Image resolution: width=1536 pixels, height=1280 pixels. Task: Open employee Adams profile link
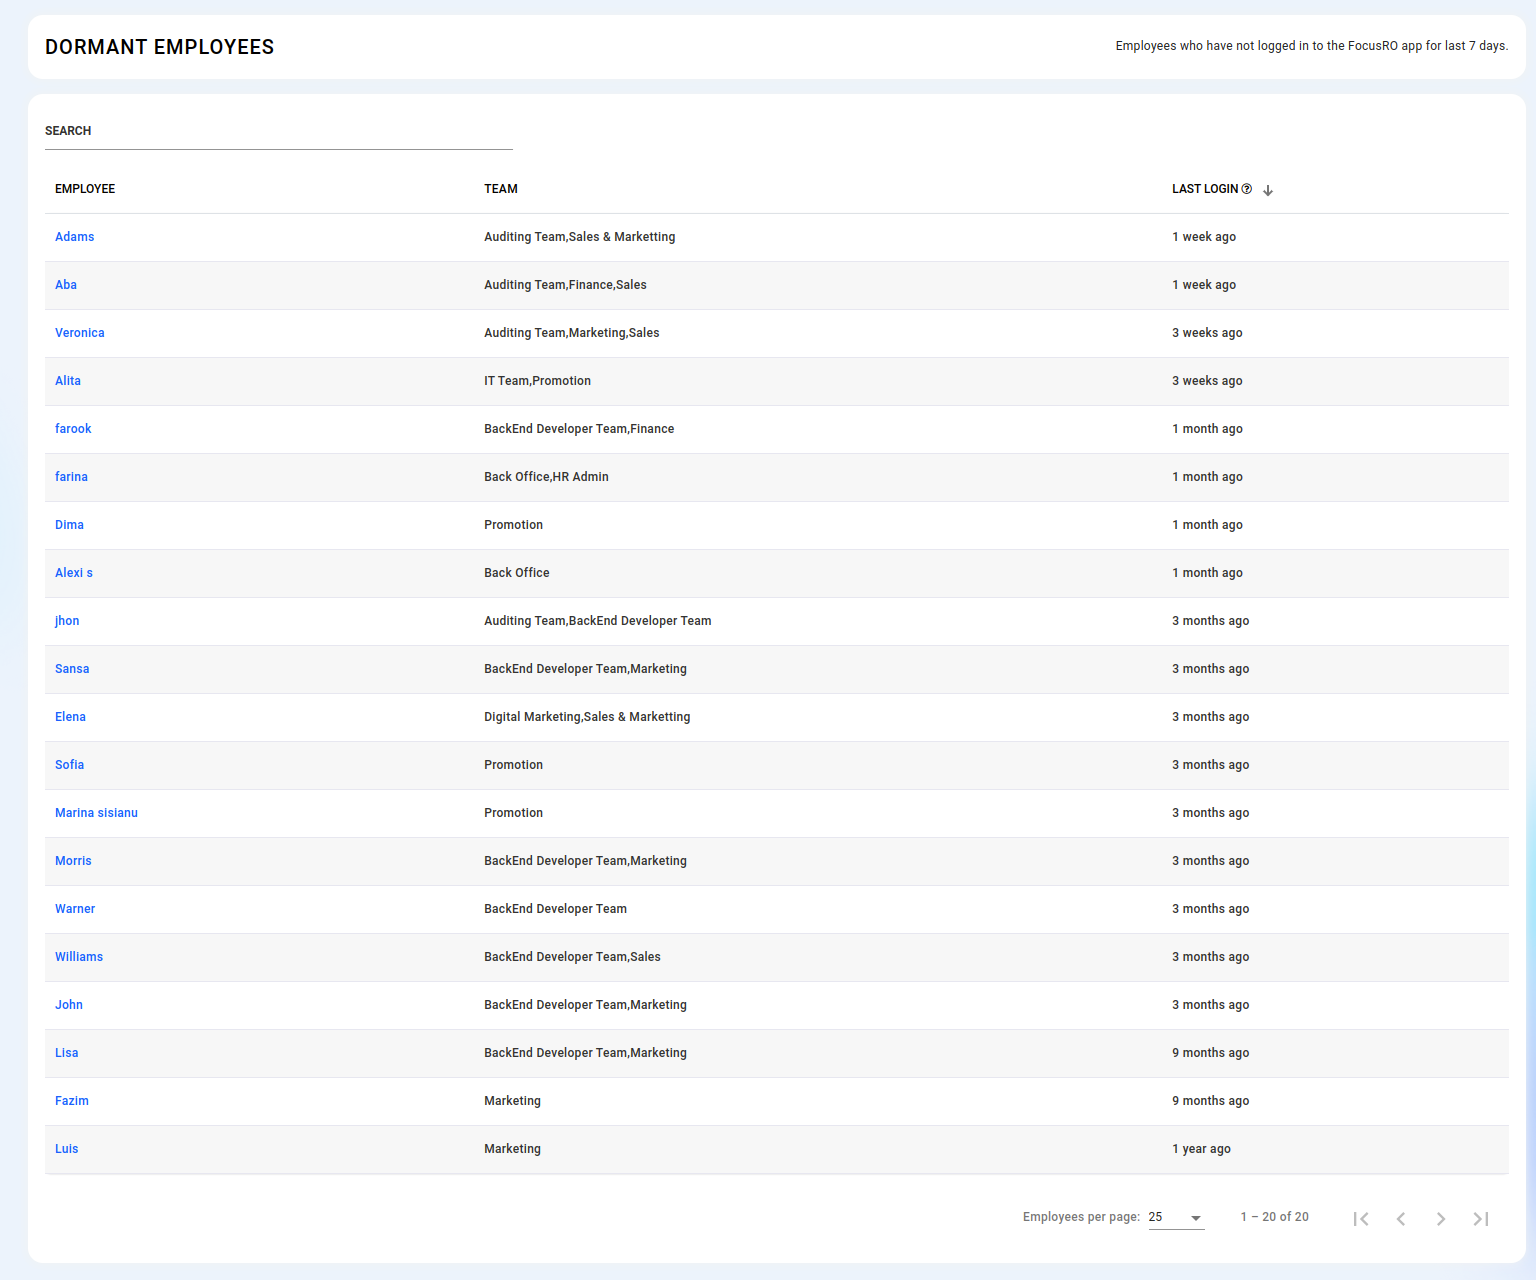pyautogui.click(x=75, y=237)
